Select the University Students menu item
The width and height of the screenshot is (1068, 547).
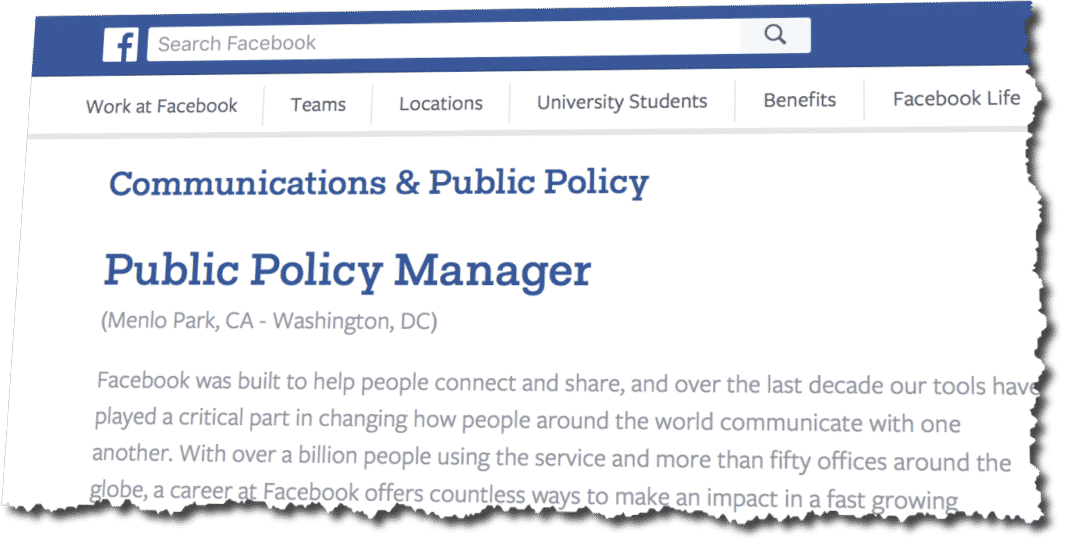(622, 102)
